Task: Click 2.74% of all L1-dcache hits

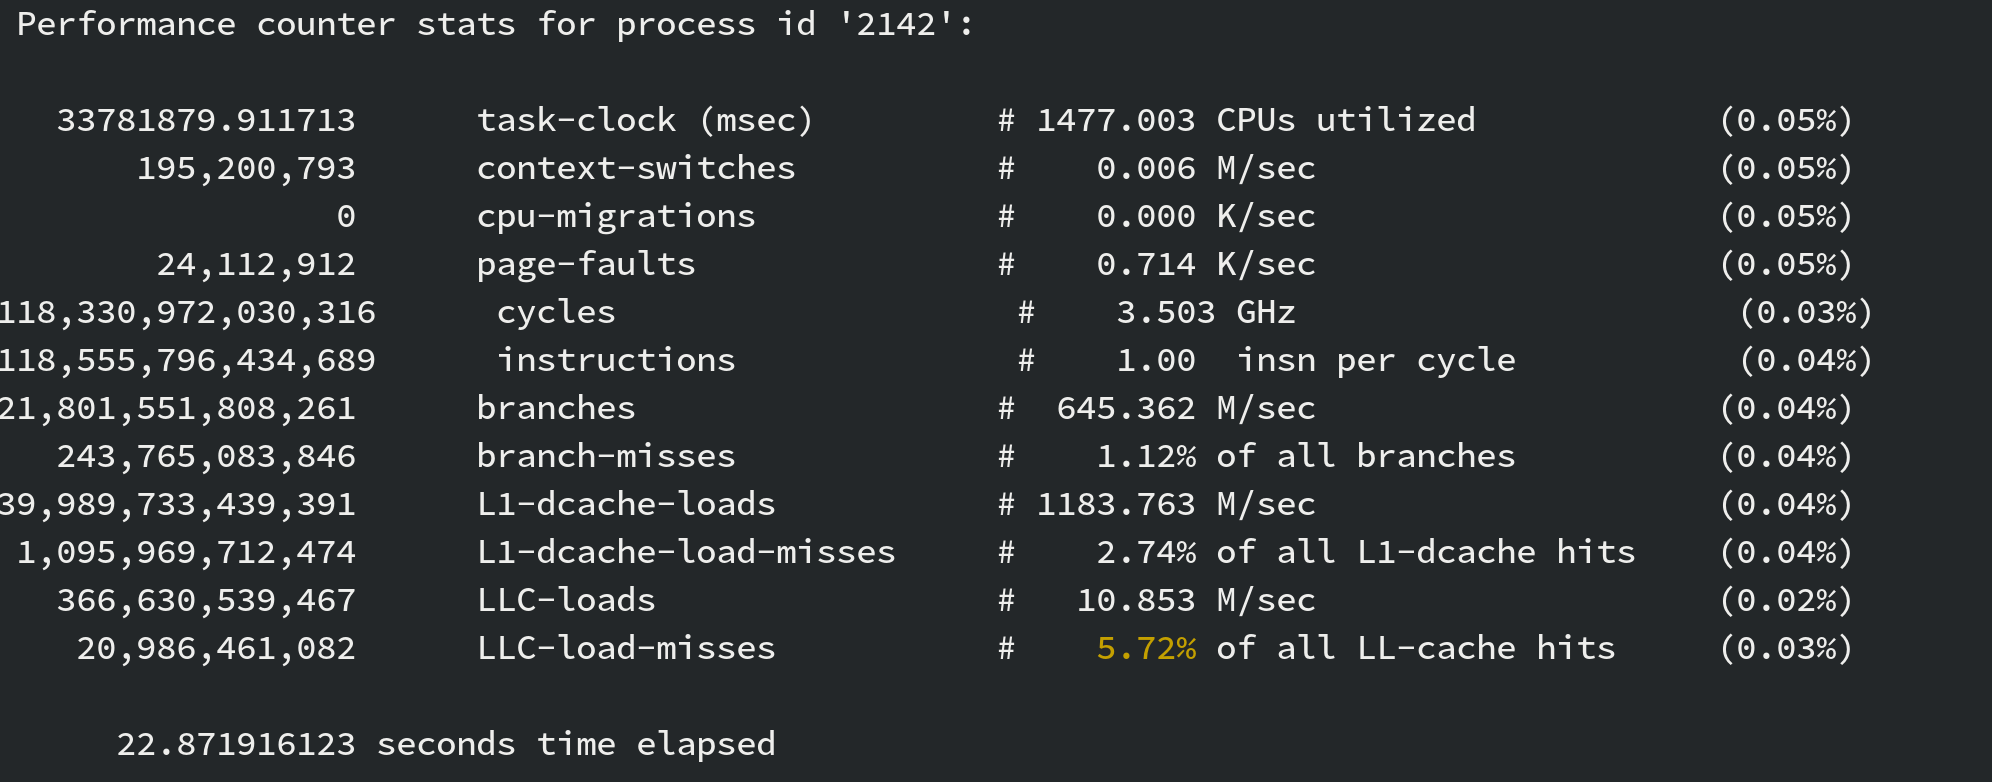Action: click(x=1366, y=552)
